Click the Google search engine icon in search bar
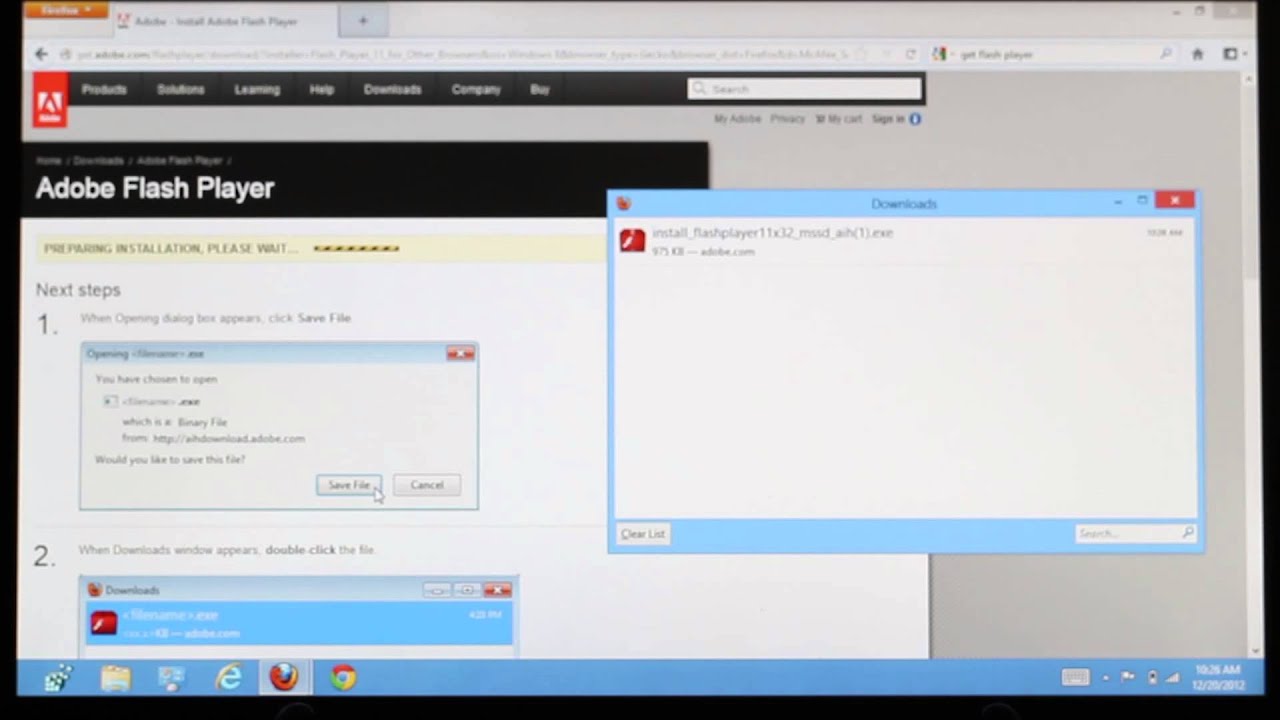 [x=940, y=54]
